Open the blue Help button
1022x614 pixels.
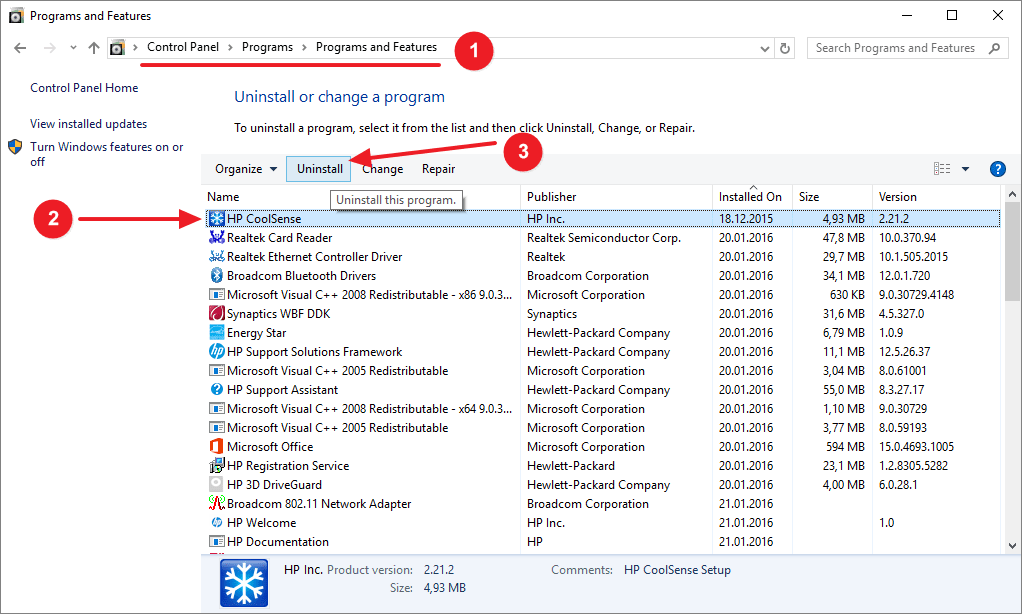click(x=997, y=169)
